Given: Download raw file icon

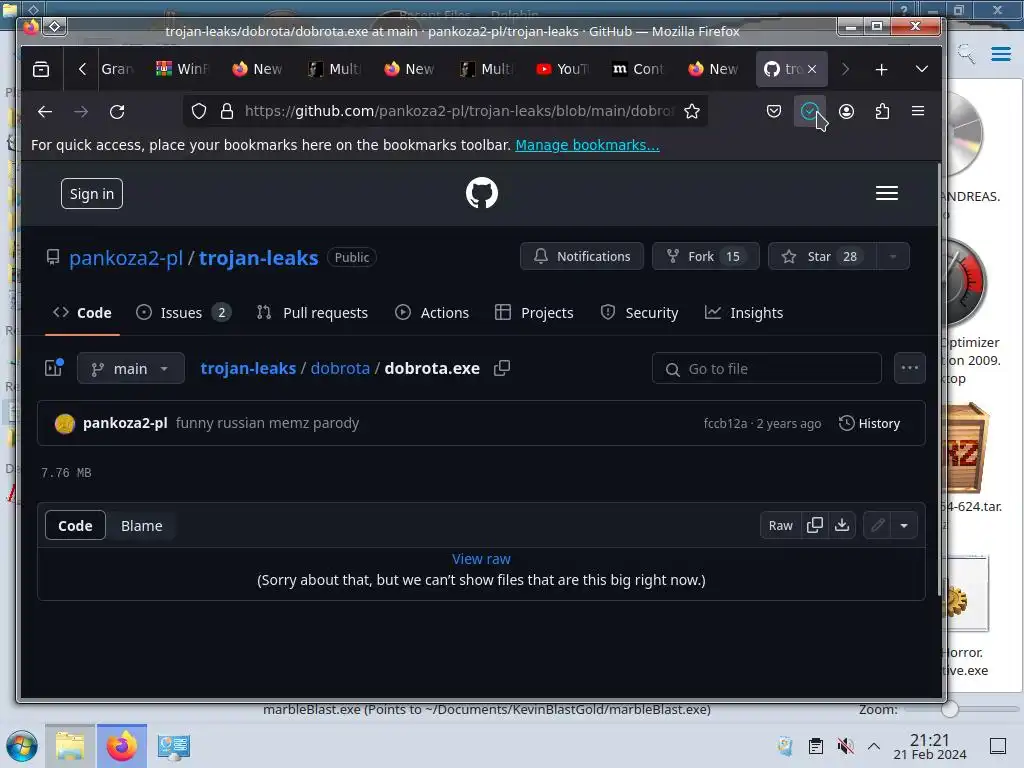Looking at the screenshot, I should pyautogui.click(x=842, y=526).
